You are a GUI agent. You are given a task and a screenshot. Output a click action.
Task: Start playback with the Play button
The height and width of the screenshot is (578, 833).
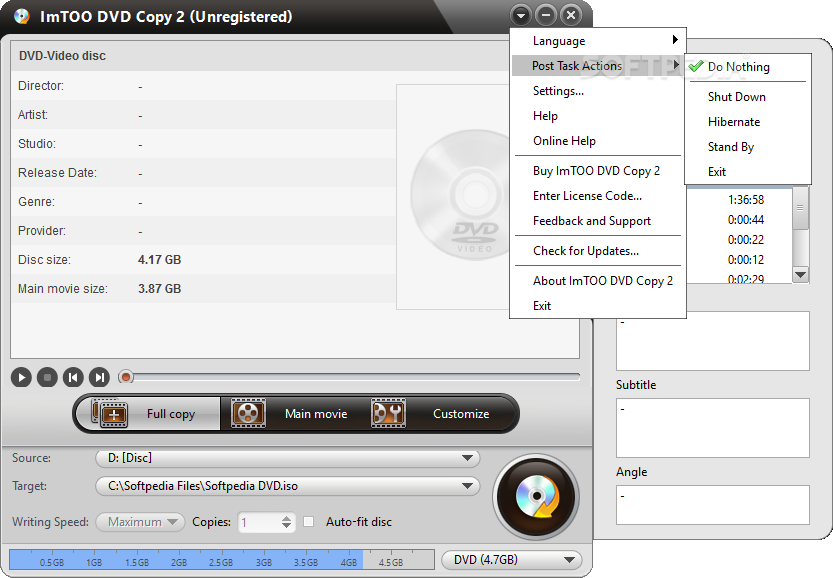(x=21, y=378)
